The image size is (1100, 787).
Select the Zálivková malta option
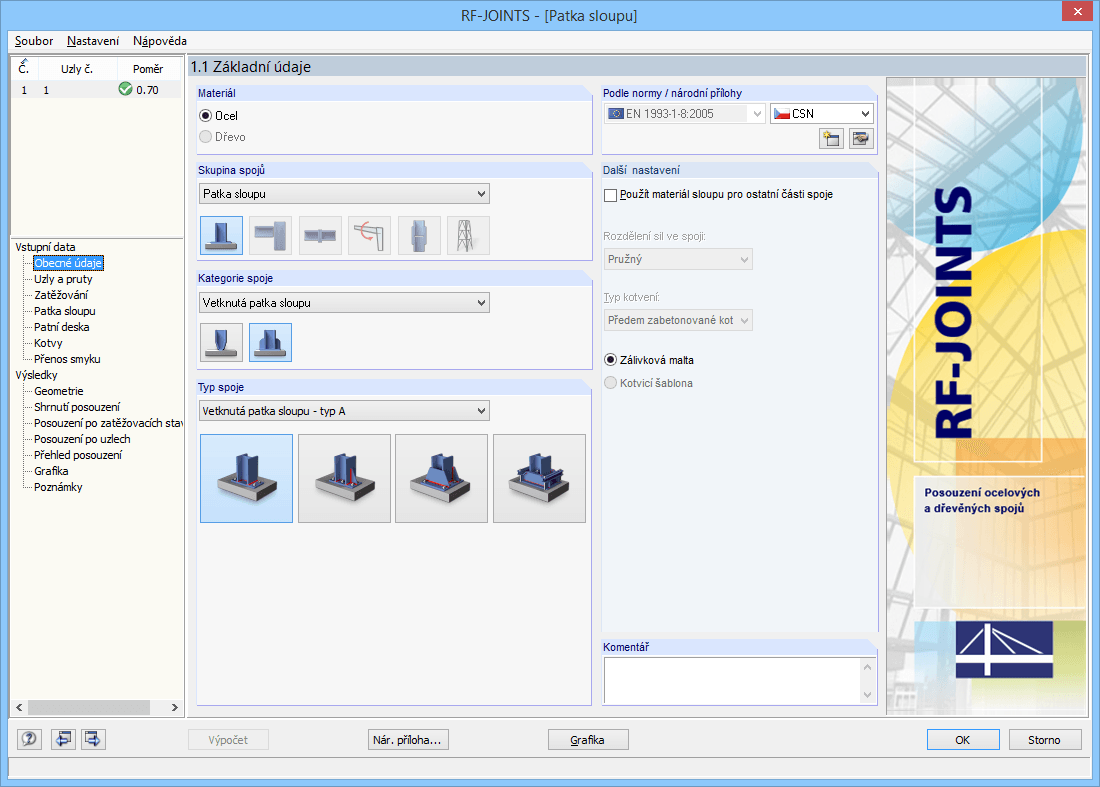click(x=610, y=360)
